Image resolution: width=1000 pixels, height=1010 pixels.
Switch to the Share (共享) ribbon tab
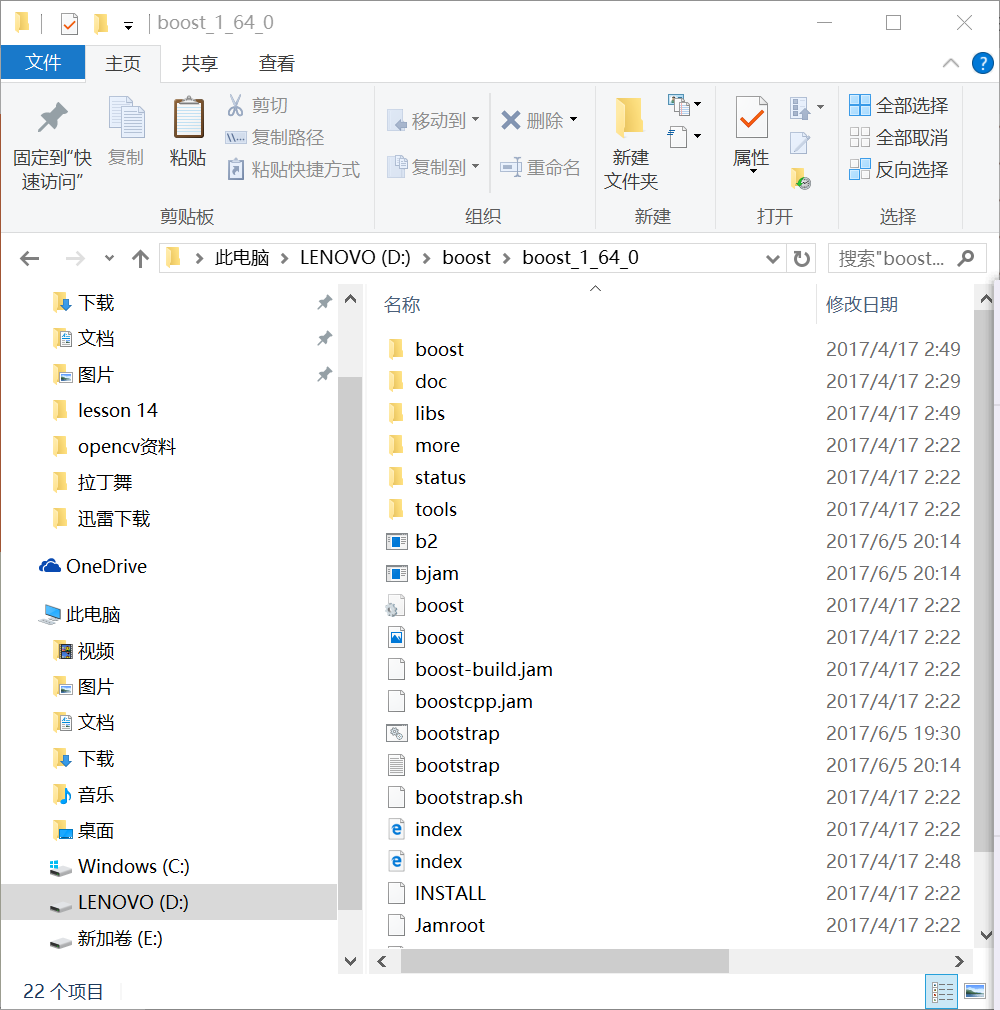click(x=200, y=63)
